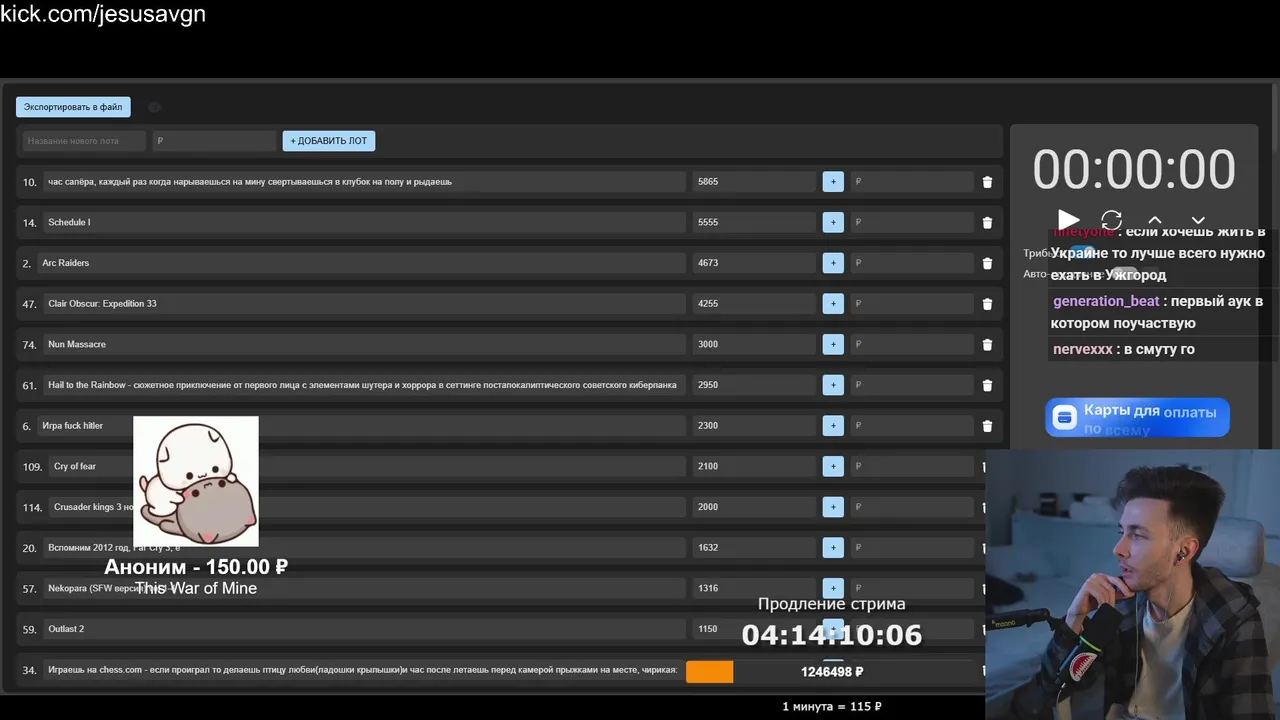Focus add-amount ₽ field on Arc Raiders row
Image resolution: width=1280 pixels, height=720 pixels.
pos(911,263)
